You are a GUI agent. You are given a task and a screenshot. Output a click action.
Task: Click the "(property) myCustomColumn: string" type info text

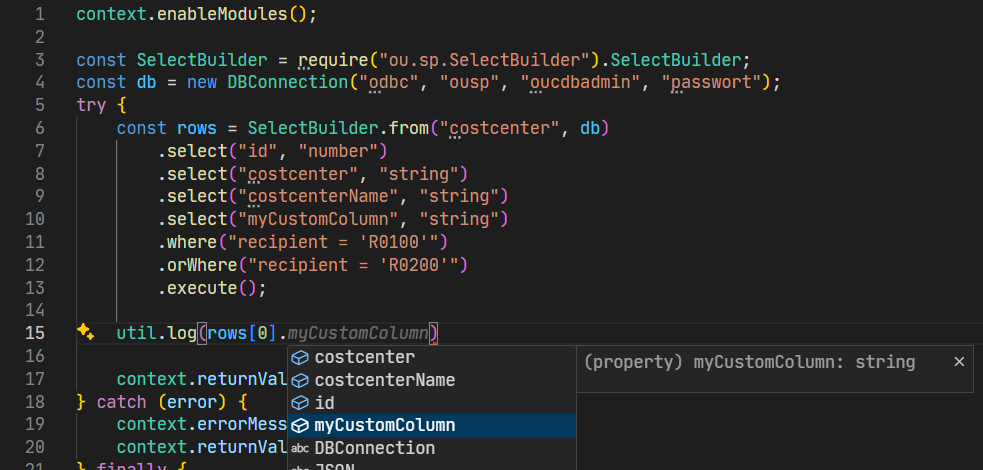tap(749, 362)
